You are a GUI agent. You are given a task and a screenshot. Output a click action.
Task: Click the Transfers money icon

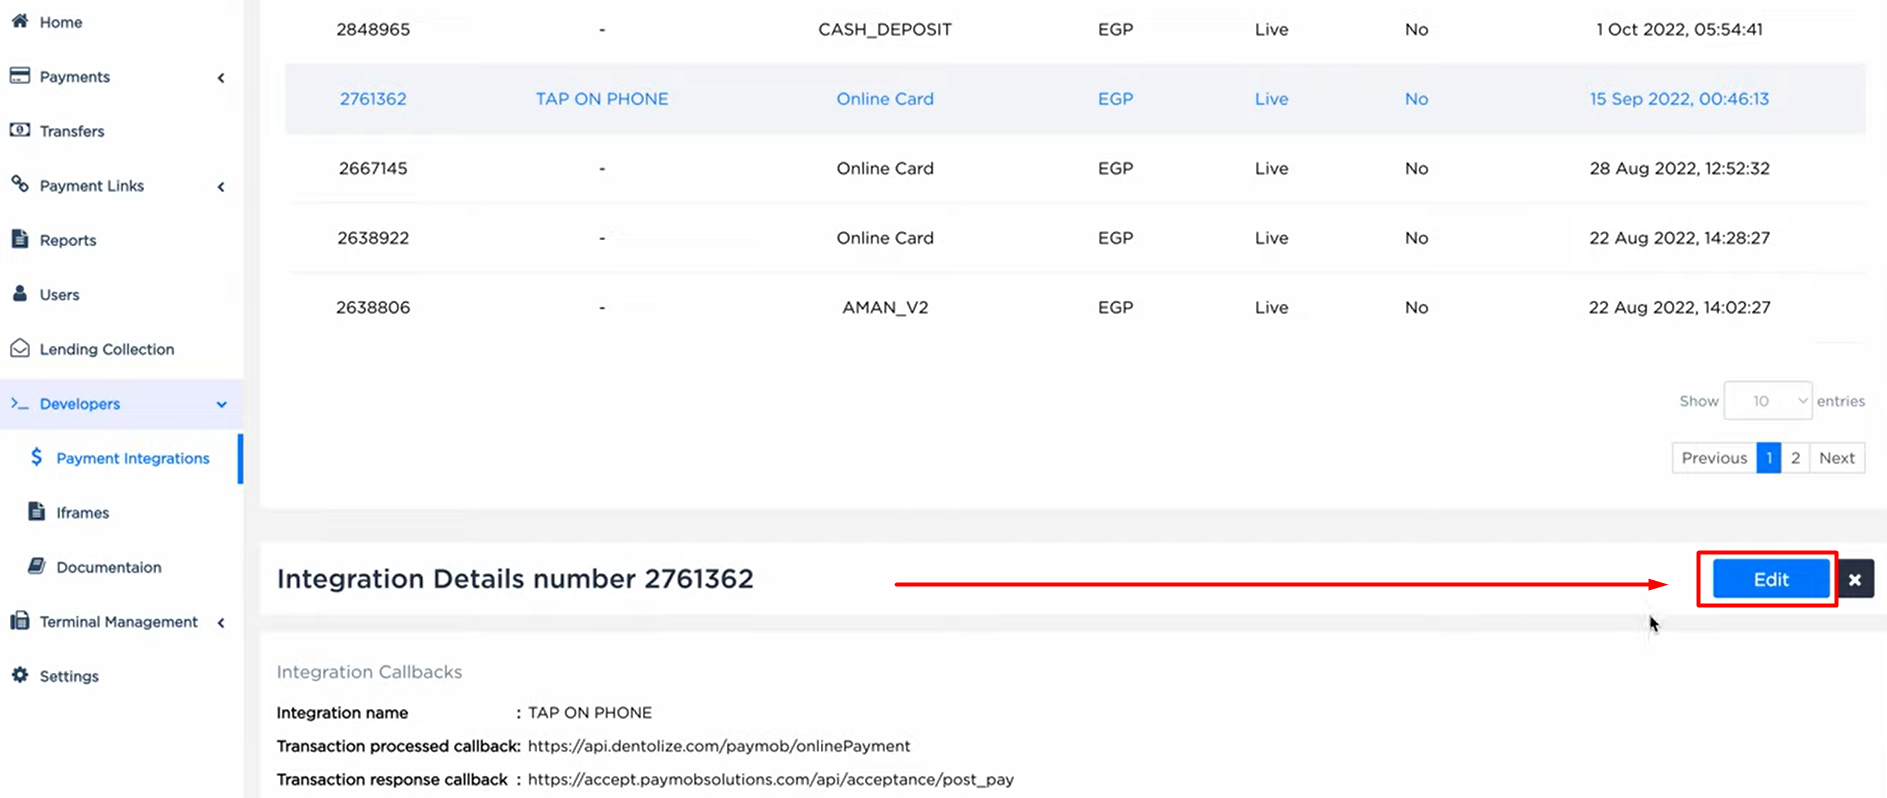(x=20, y=130)
